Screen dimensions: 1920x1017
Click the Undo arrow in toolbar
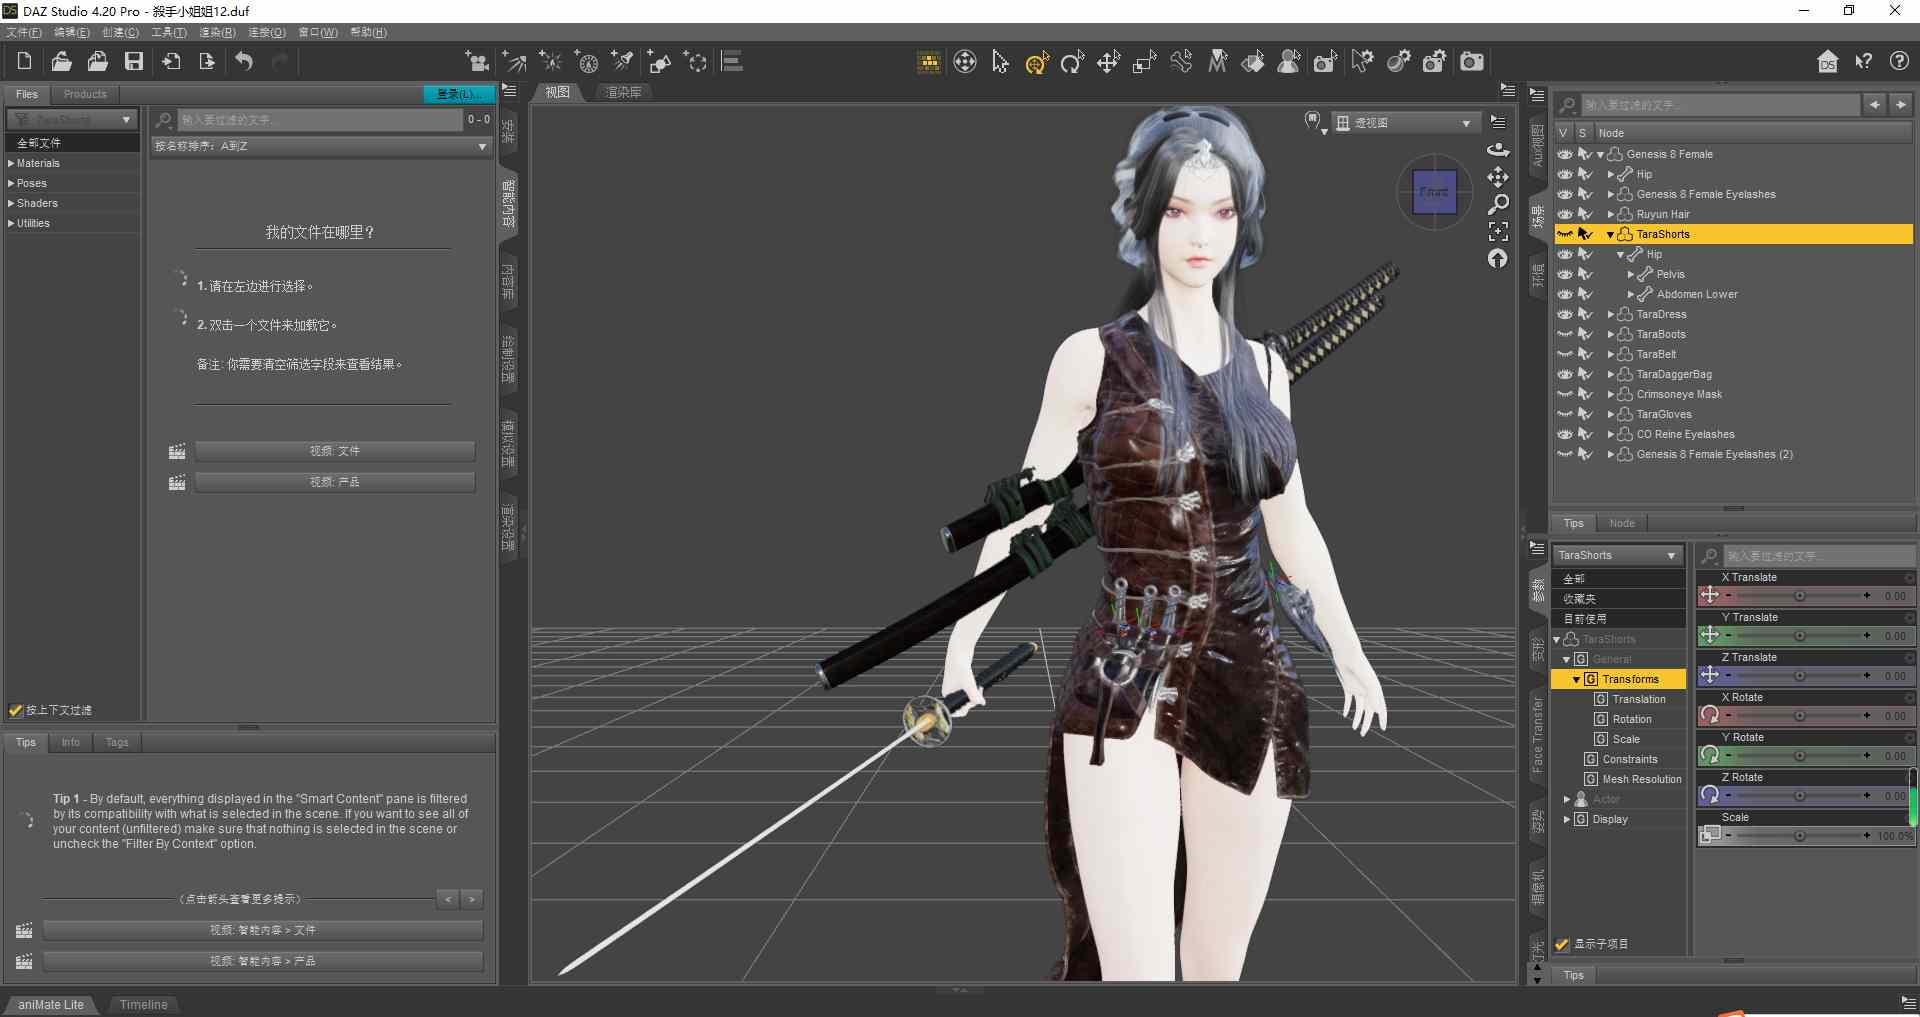click(x=244, y=62)
